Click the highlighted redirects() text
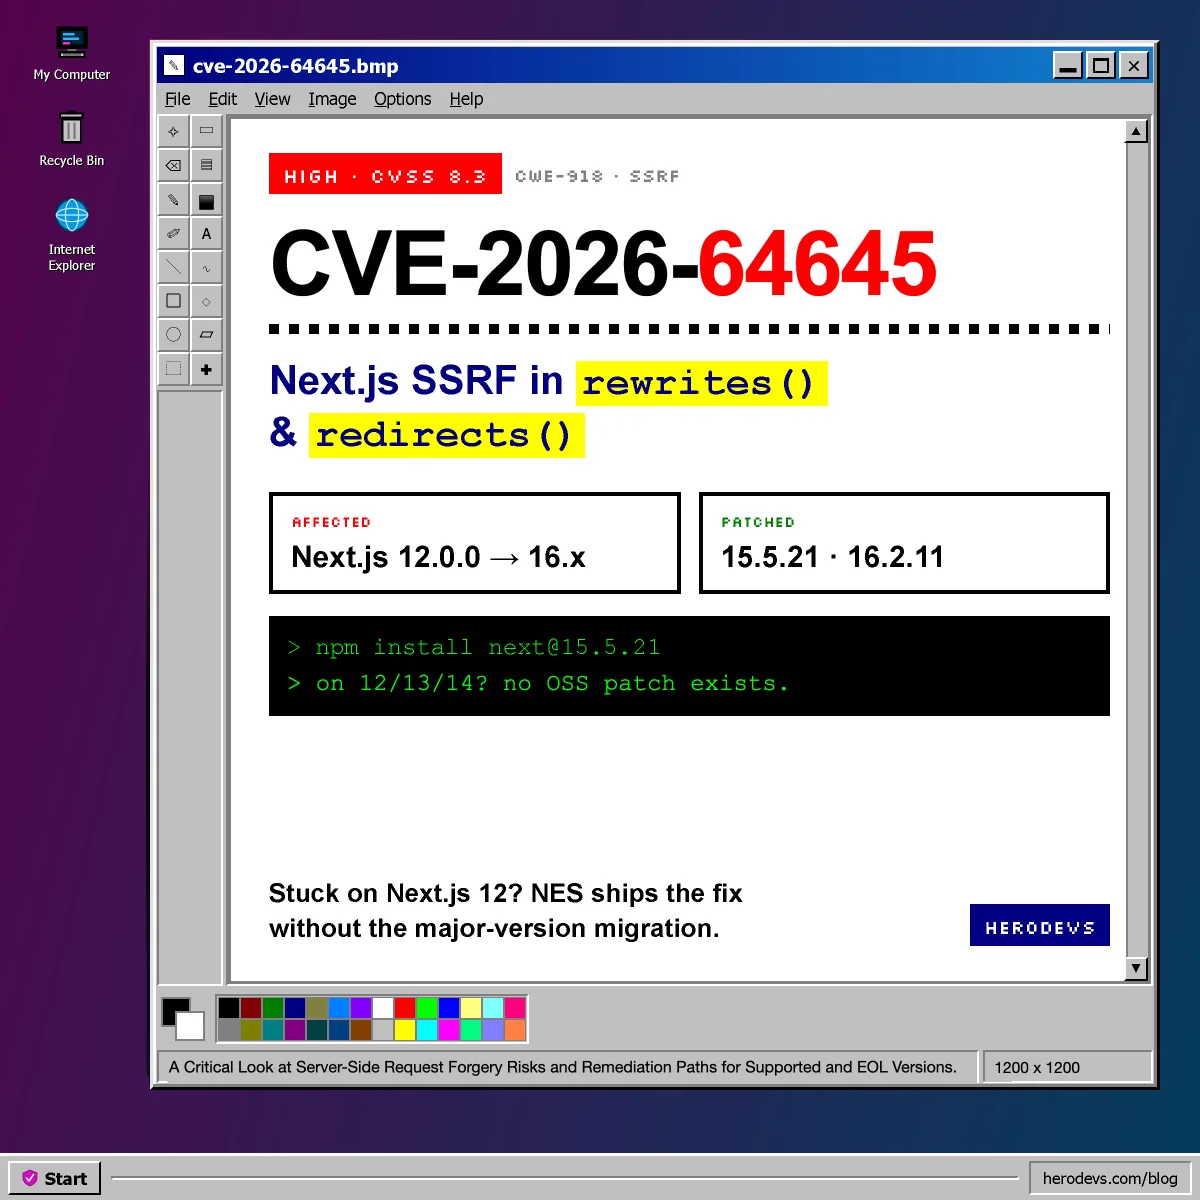 pyautogui.click(x=446, y=435)
